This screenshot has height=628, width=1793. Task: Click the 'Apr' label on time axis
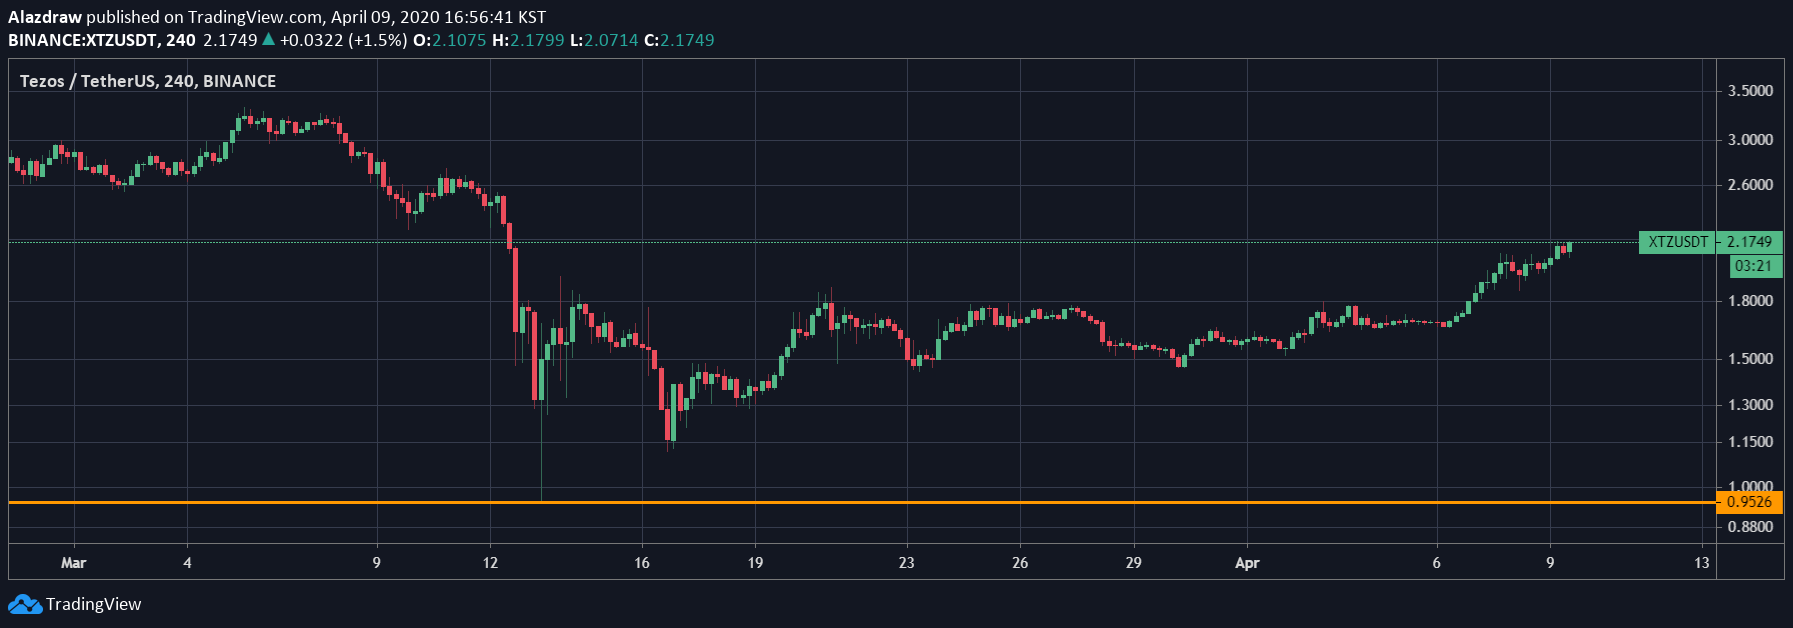1247,563
